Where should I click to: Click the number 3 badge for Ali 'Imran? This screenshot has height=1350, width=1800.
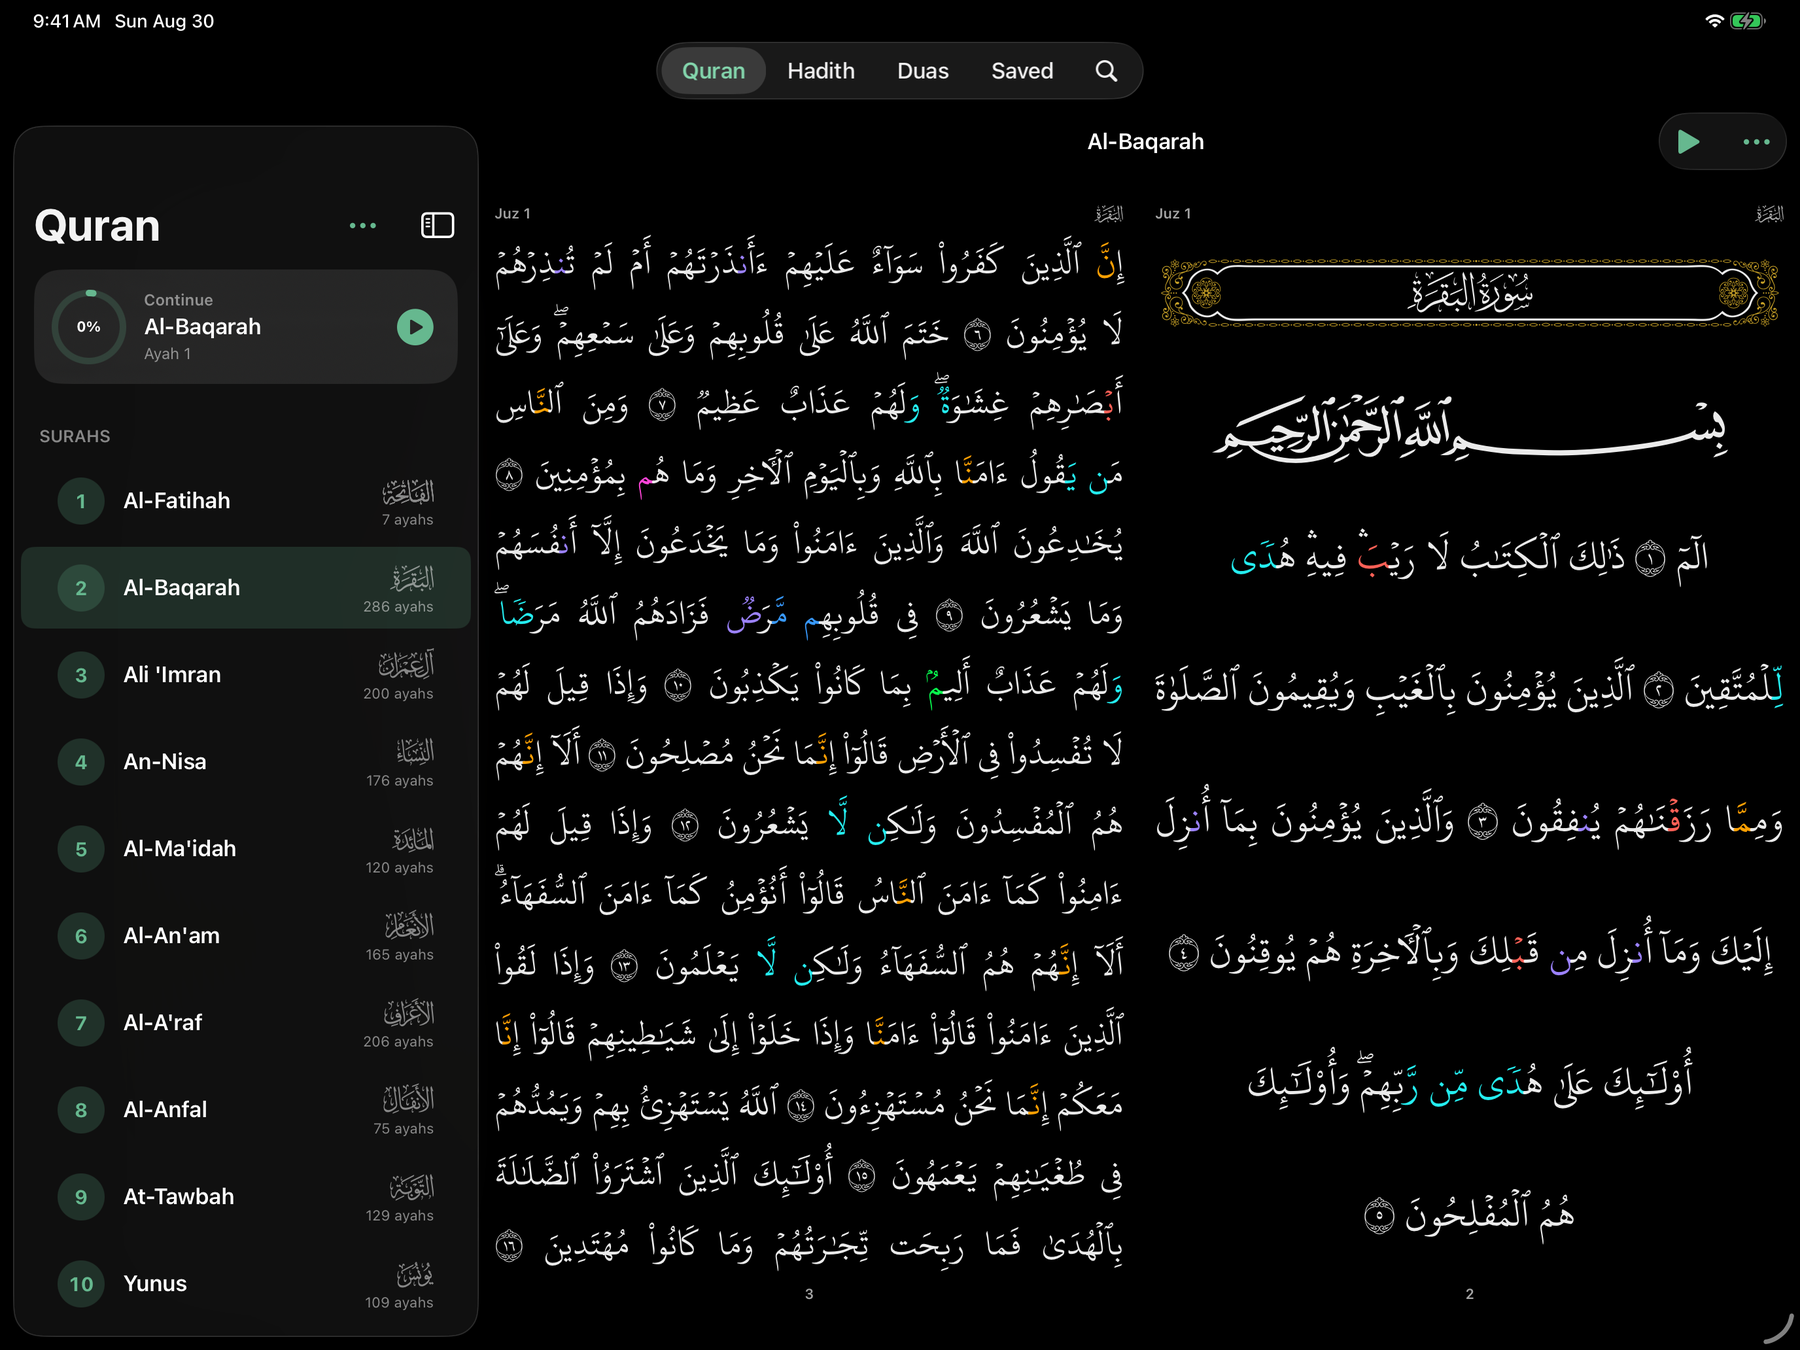81,675
